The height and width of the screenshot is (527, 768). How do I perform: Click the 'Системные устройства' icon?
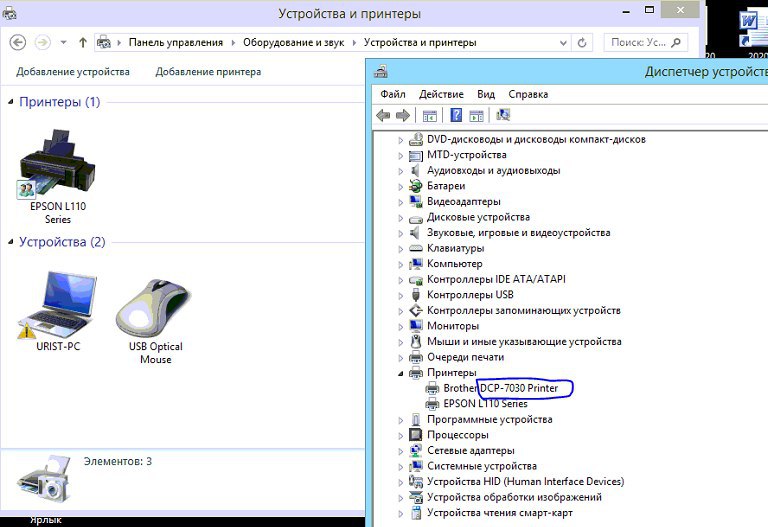416,466
